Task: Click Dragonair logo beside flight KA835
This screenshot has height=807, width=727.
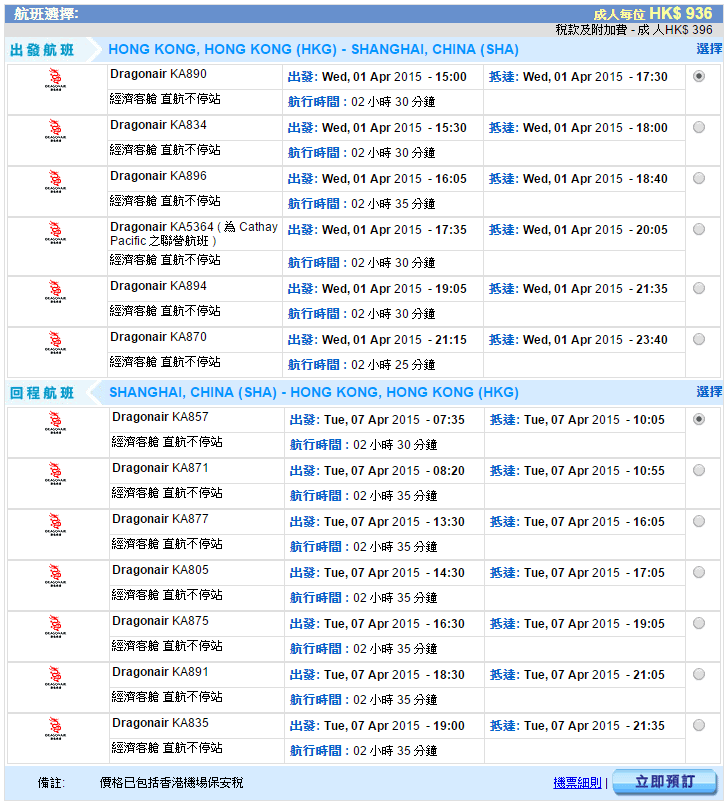Action: click(x=56, y=728)
